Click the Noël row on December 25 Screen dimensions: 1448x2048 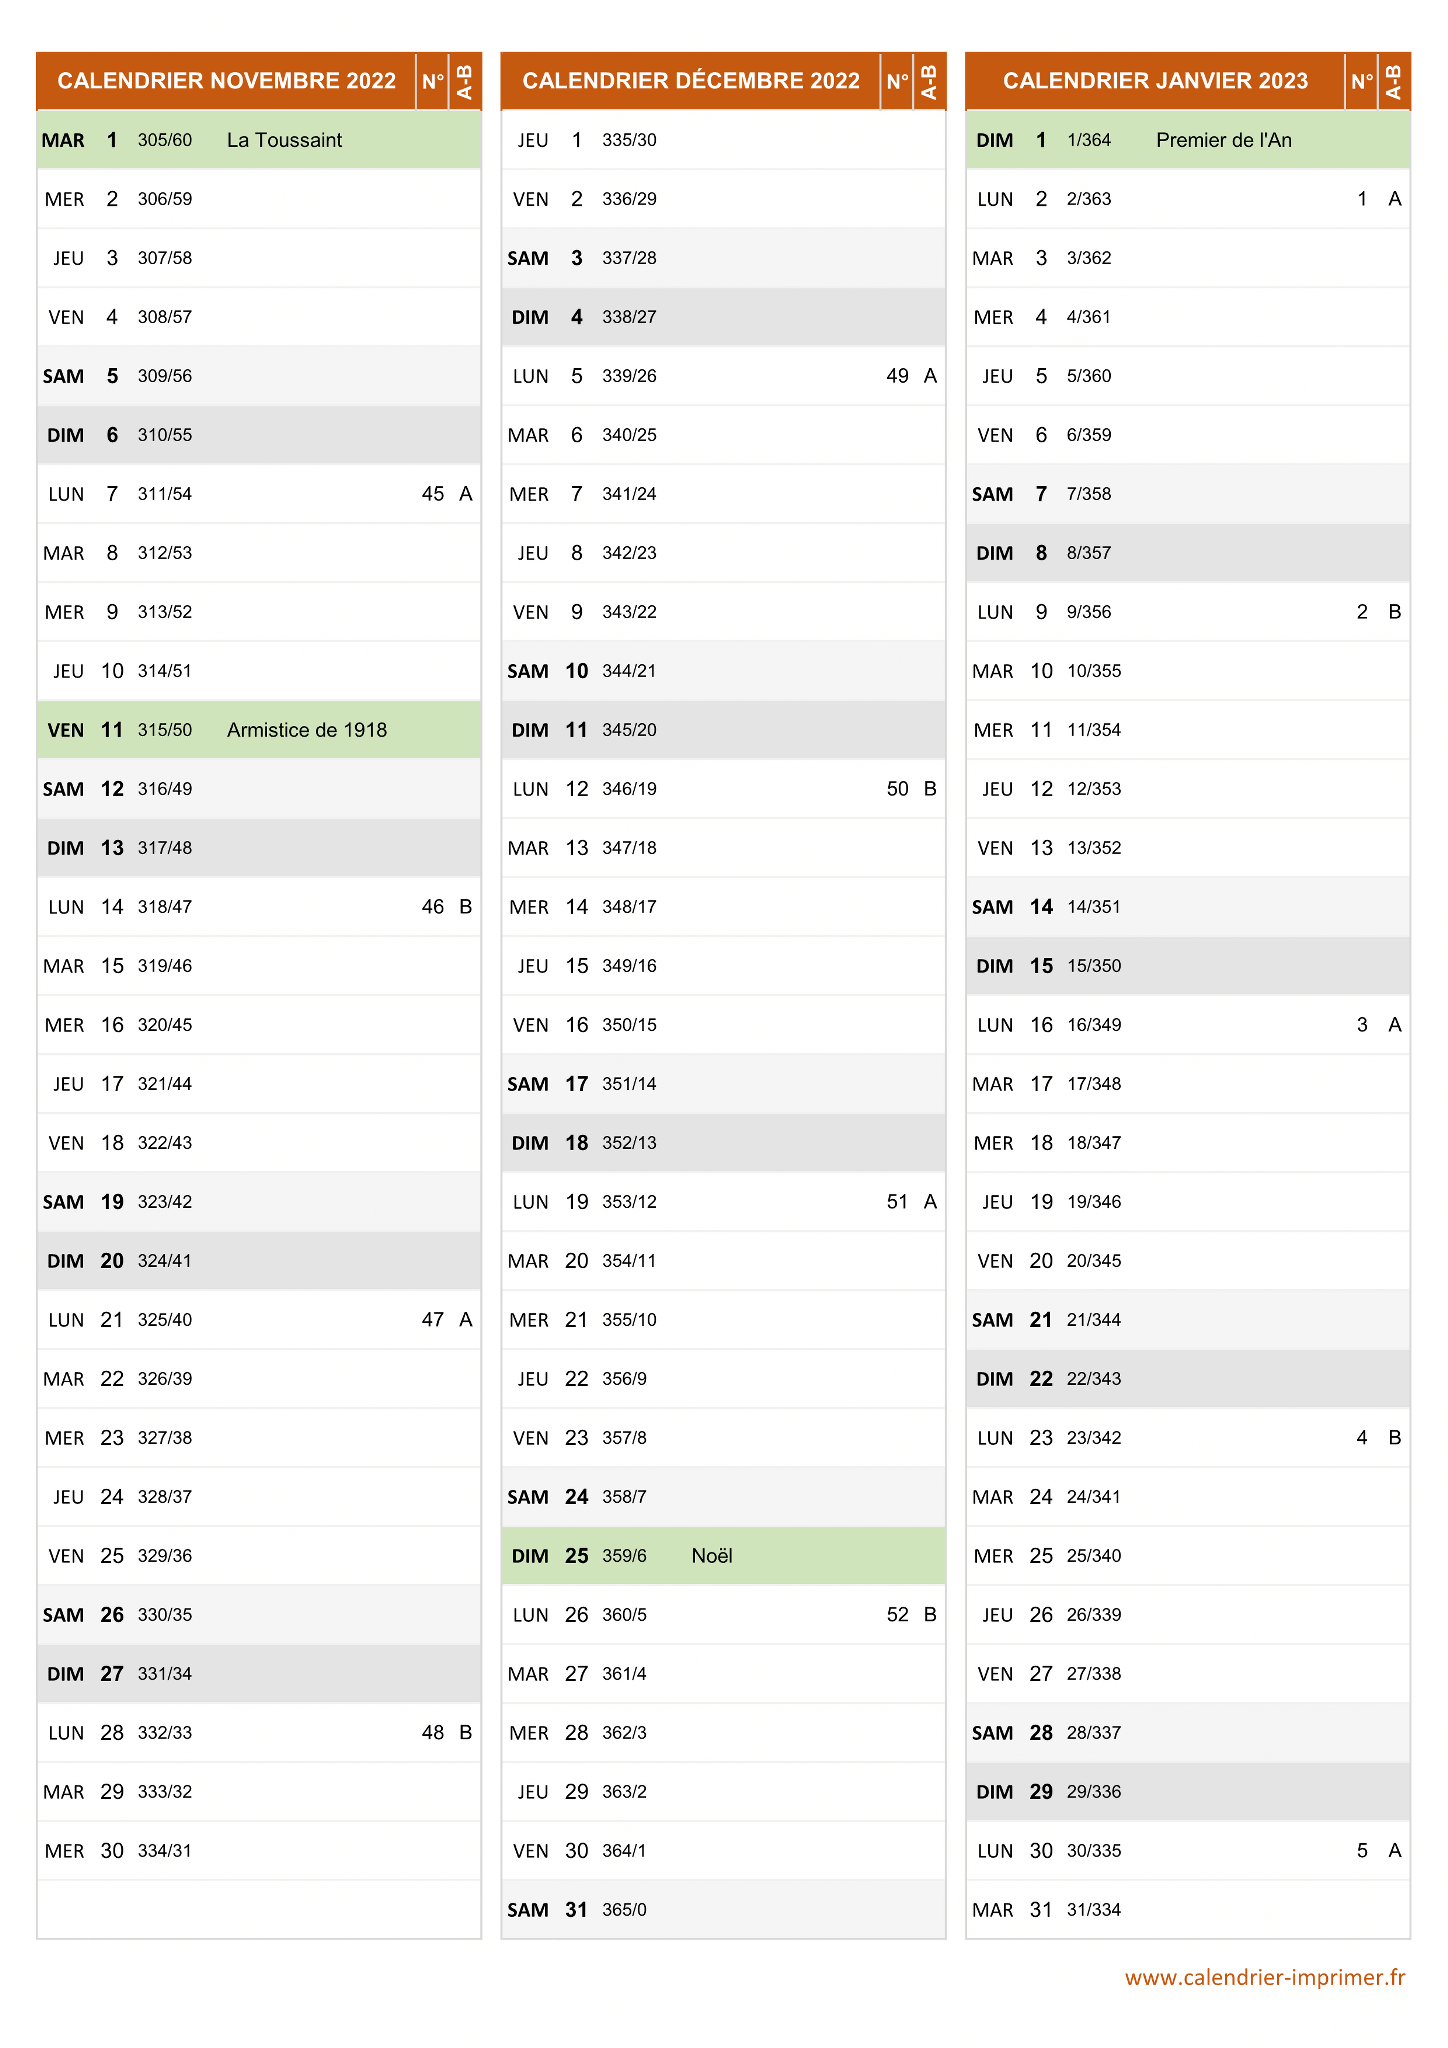[723, 1556]
